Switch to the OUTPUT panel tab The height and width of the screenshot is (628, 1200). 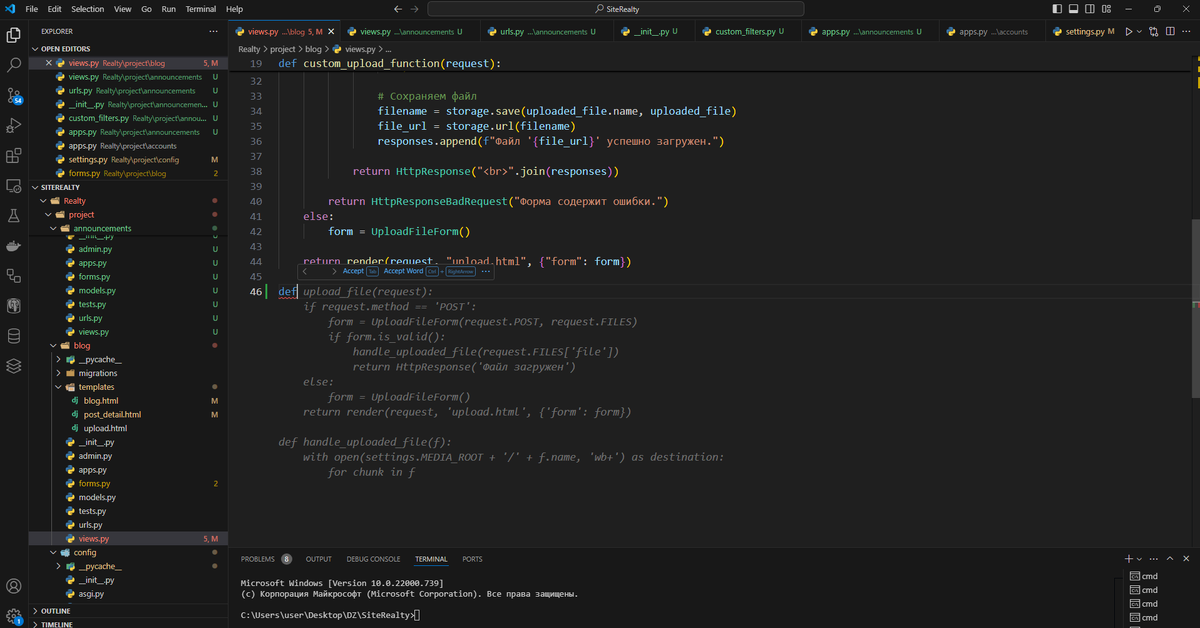click(319, 559)
